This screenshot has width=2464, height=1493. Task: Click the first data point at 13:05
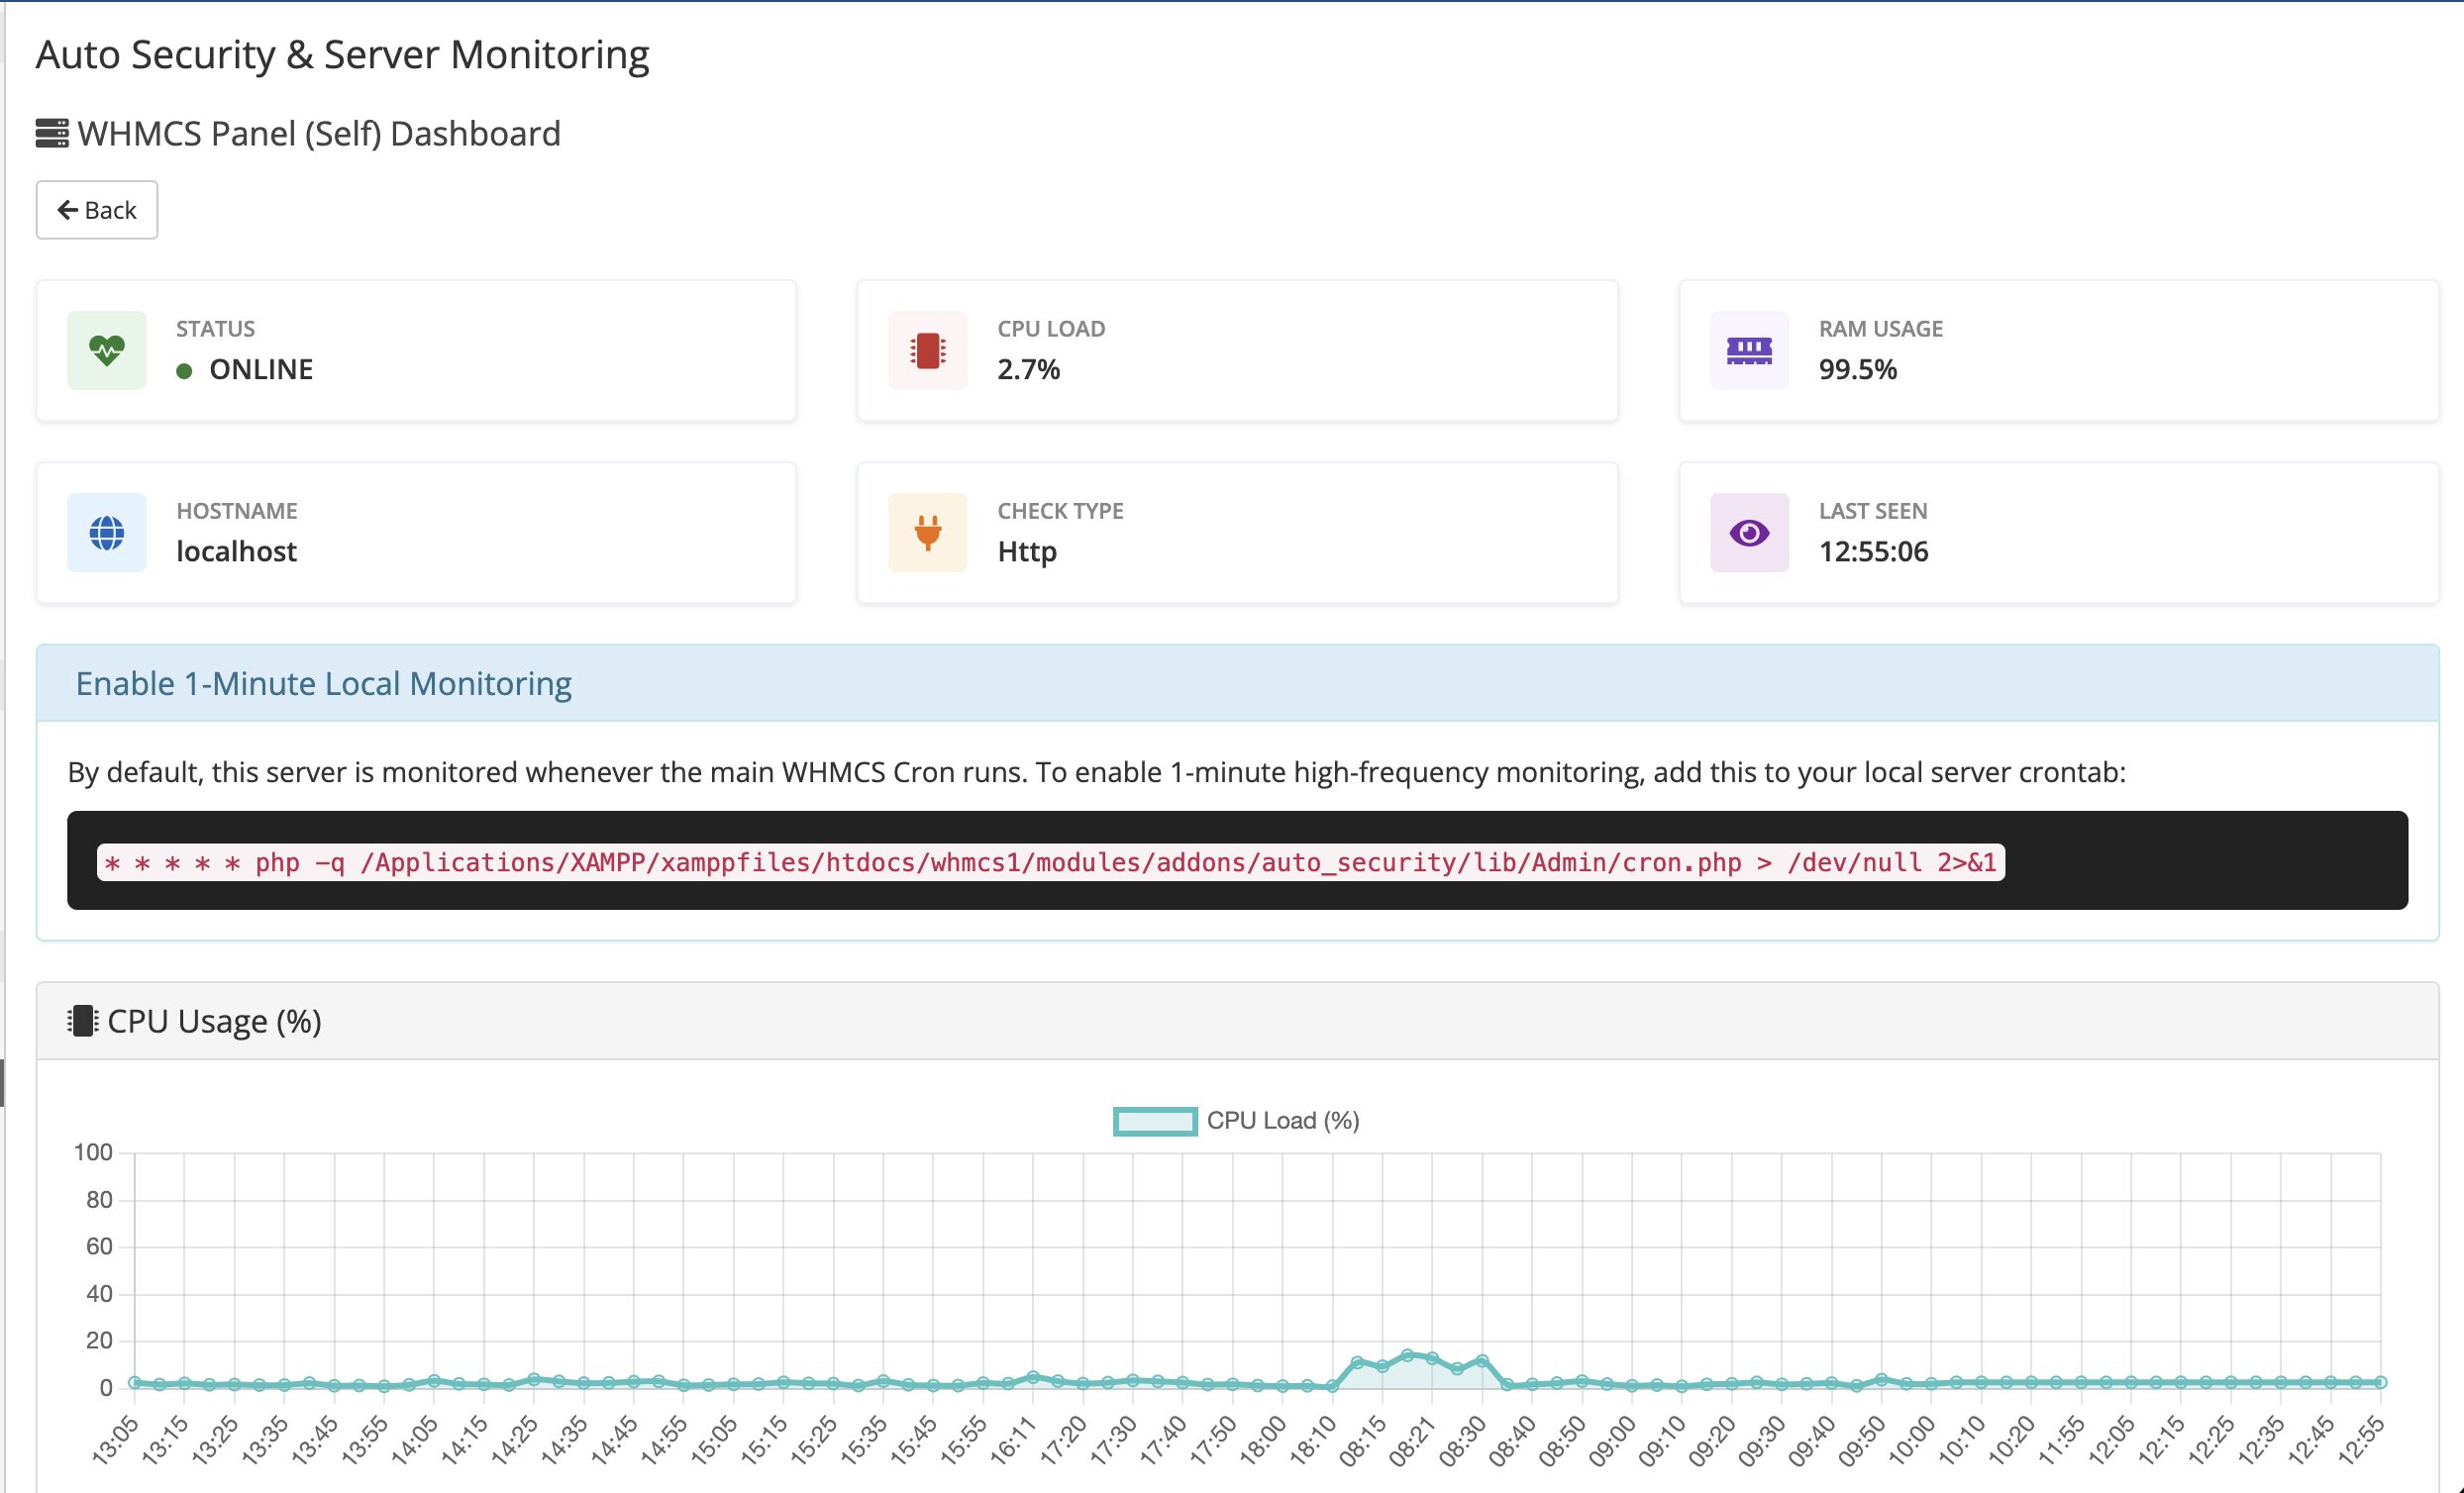(135, 1382)
